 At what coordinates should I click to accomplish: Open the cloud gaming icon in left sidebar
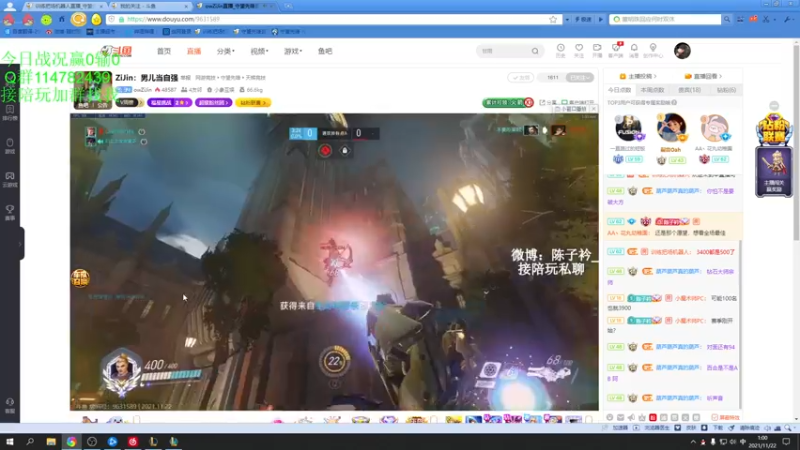10,180
